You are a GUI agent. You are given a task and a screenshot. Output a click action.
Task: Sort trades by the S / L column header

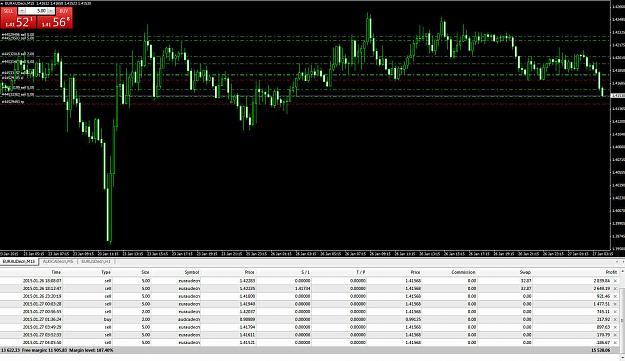point(305,272)
